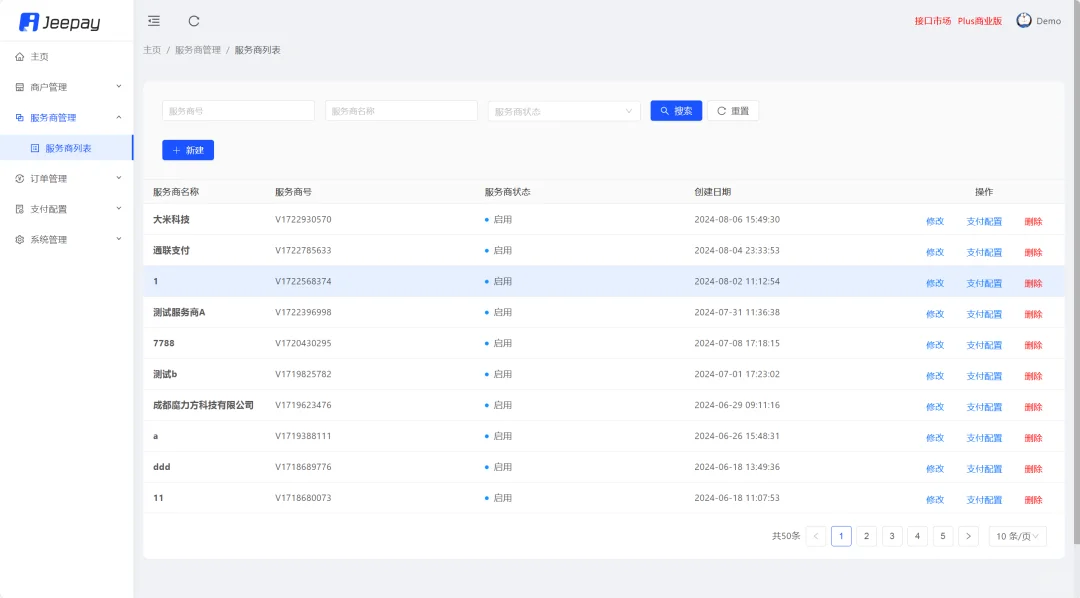Open 接口市场 in the top bar

pyautogui.click(x=931, y=20)
